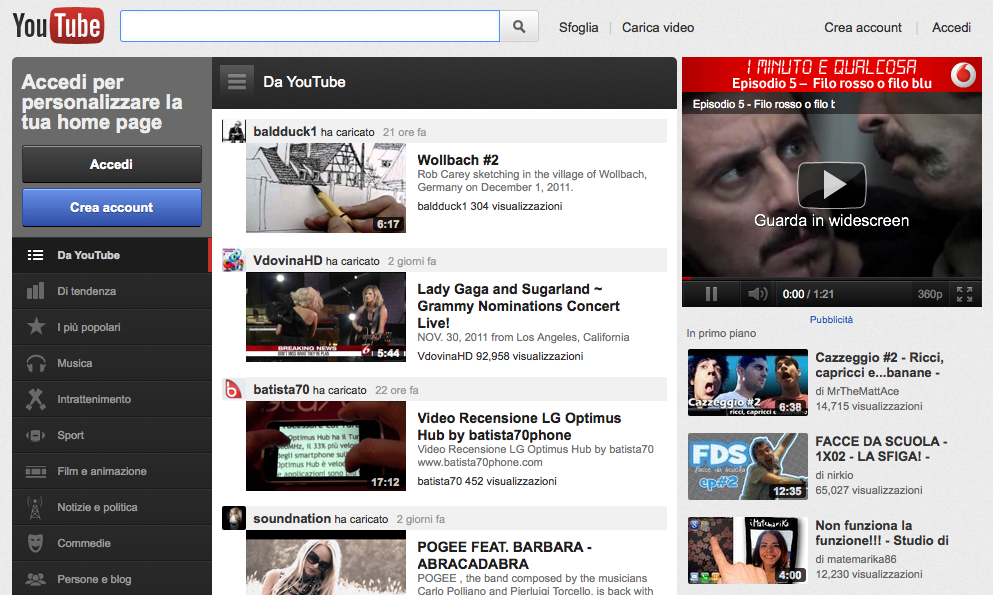Enter fullscreen using the expand icon

tap(964, 294)
